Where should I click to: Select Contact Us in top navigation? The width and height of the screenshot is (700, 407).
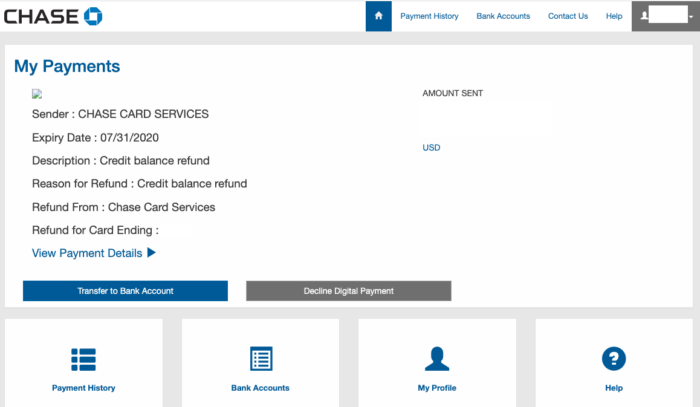568,16
